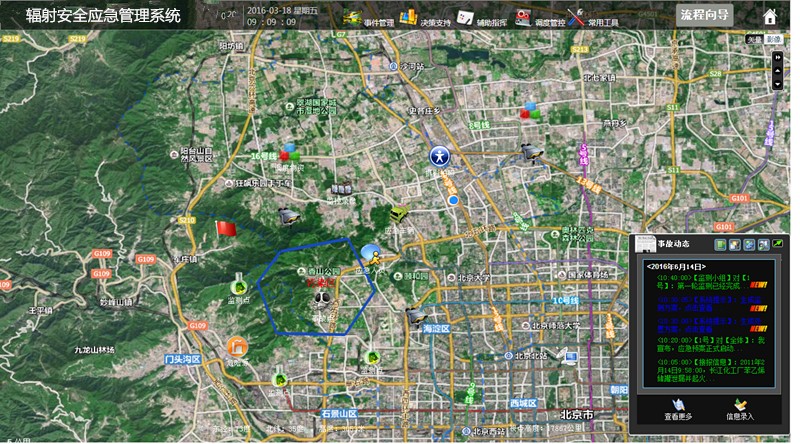Switch map to 矢量 view
Viewport: 800px width, 444px height.
755,39
